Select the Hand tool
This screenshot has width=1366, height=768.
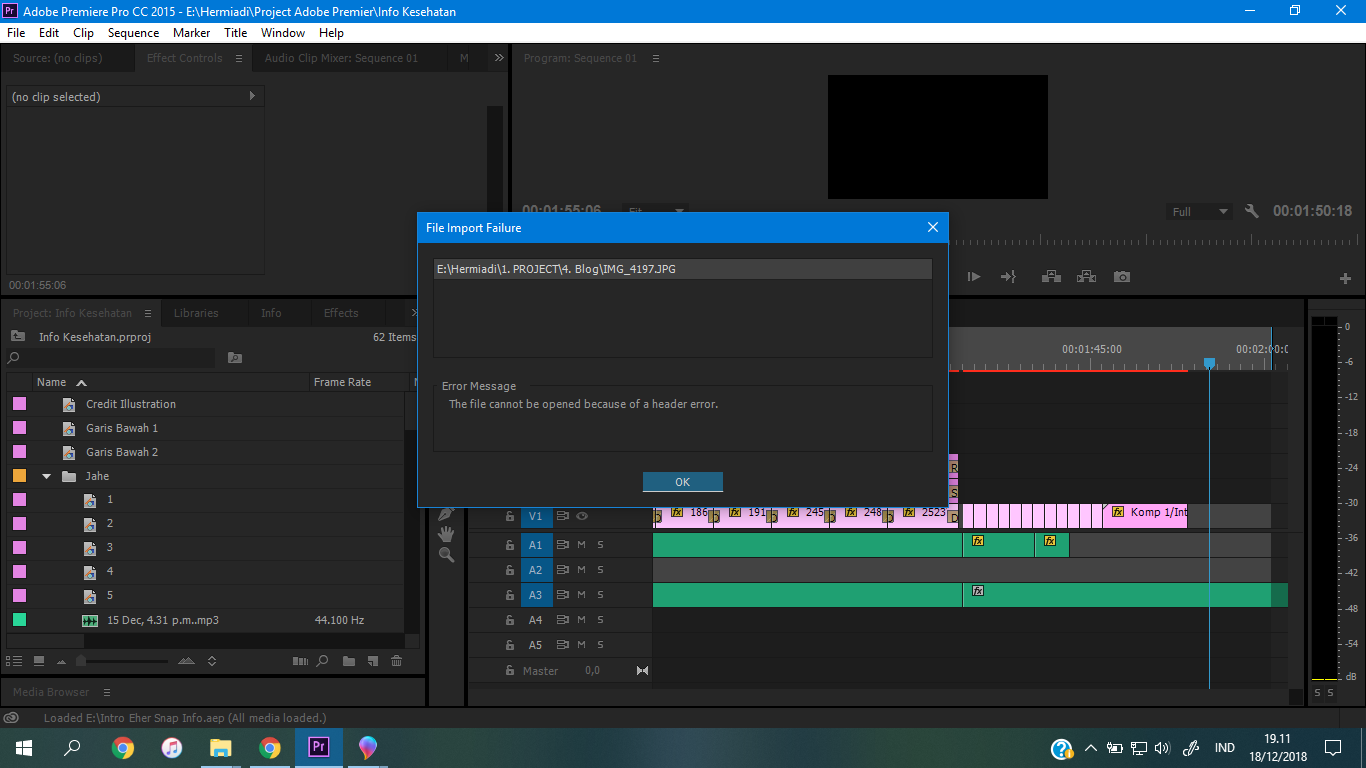446,534
